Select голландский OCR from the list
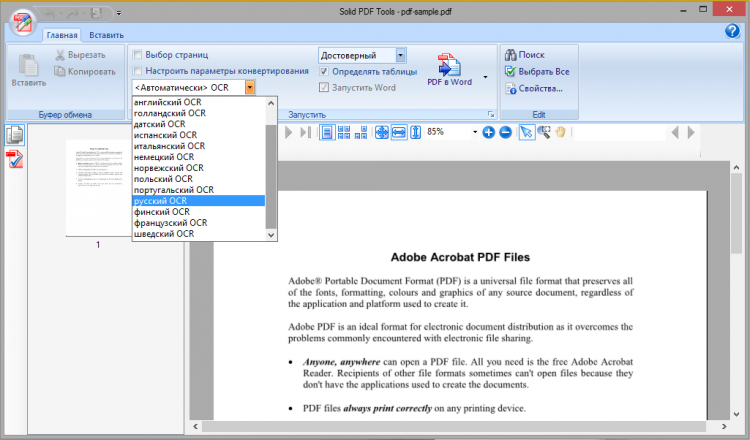Image resolution: width=750 pixels, height=440 pixels. [x=199, y=113]
